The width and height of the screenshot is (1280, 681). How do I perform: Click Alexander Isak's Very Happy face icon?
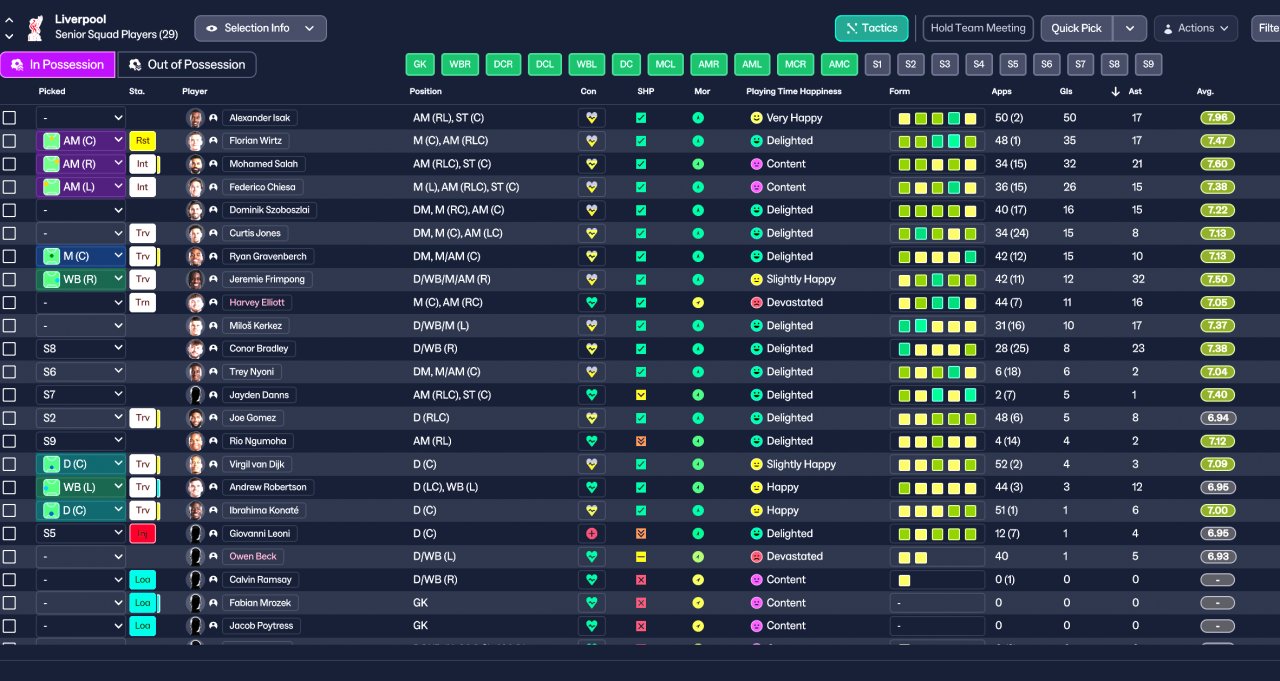coord(756,118)
